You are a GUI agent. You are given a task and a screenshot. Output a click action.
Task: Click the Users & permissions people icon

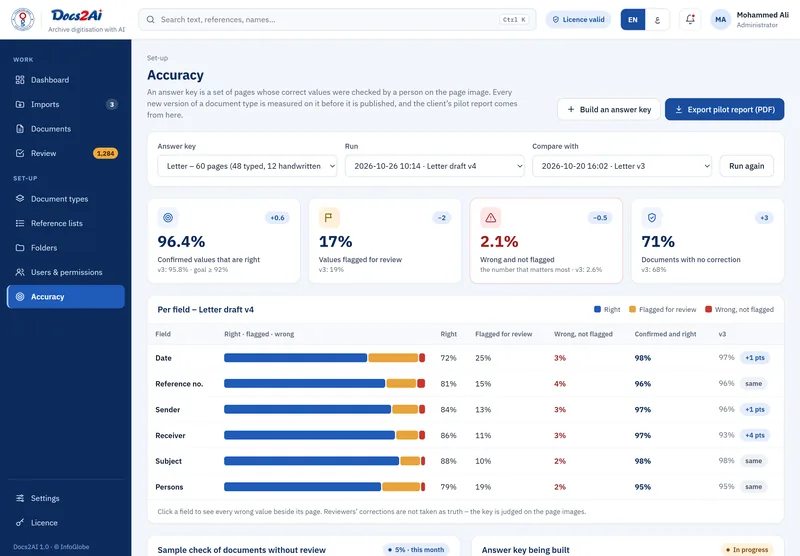tap(20, 272)
